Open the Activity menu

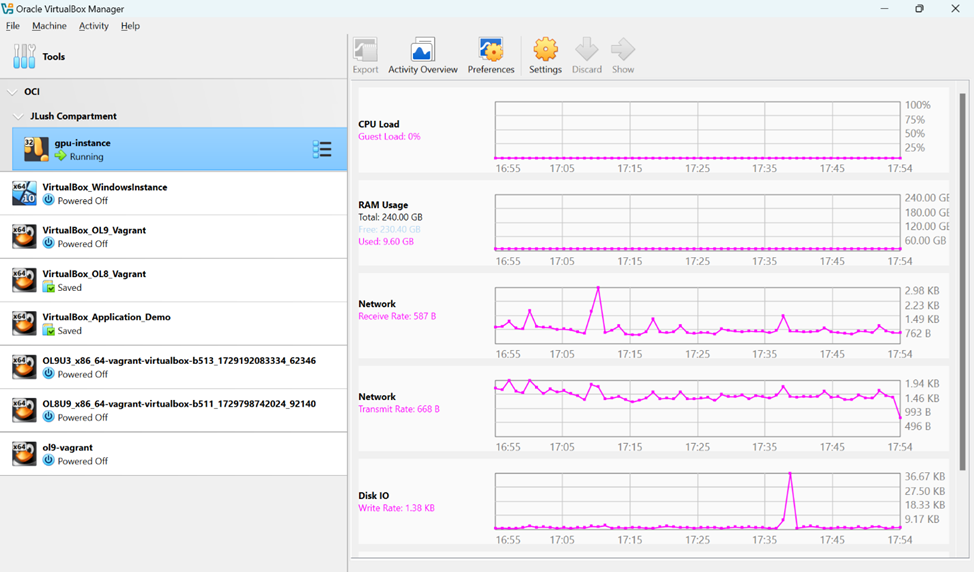tap(94, 26)
